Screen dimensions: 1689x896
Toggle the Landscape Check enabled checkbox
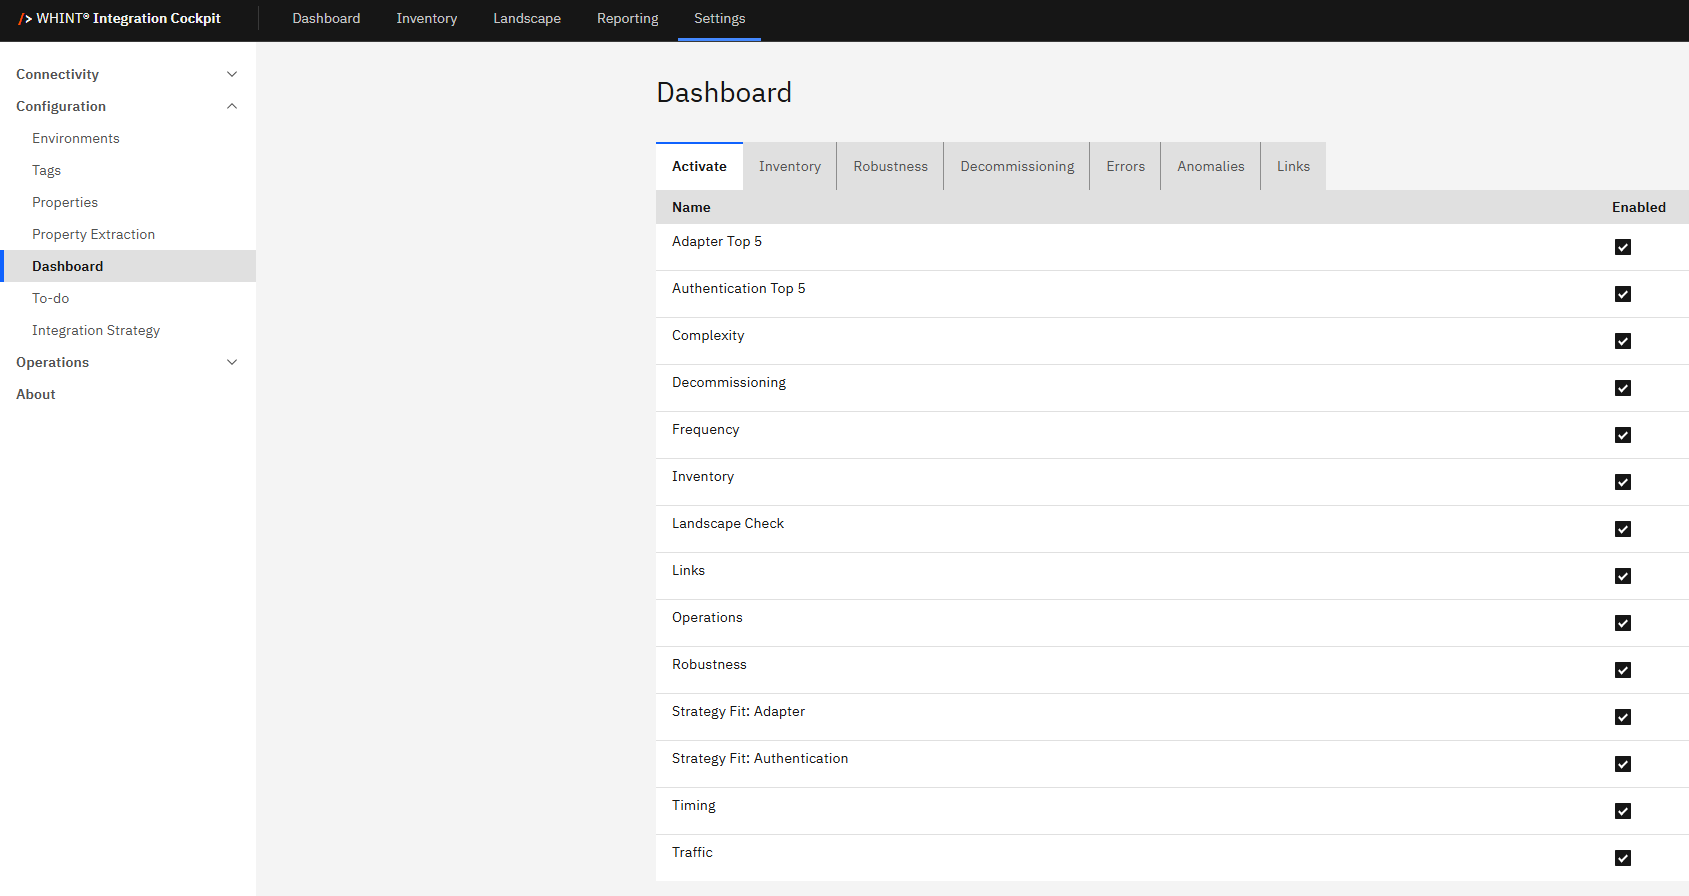(x=1622, y=529)
